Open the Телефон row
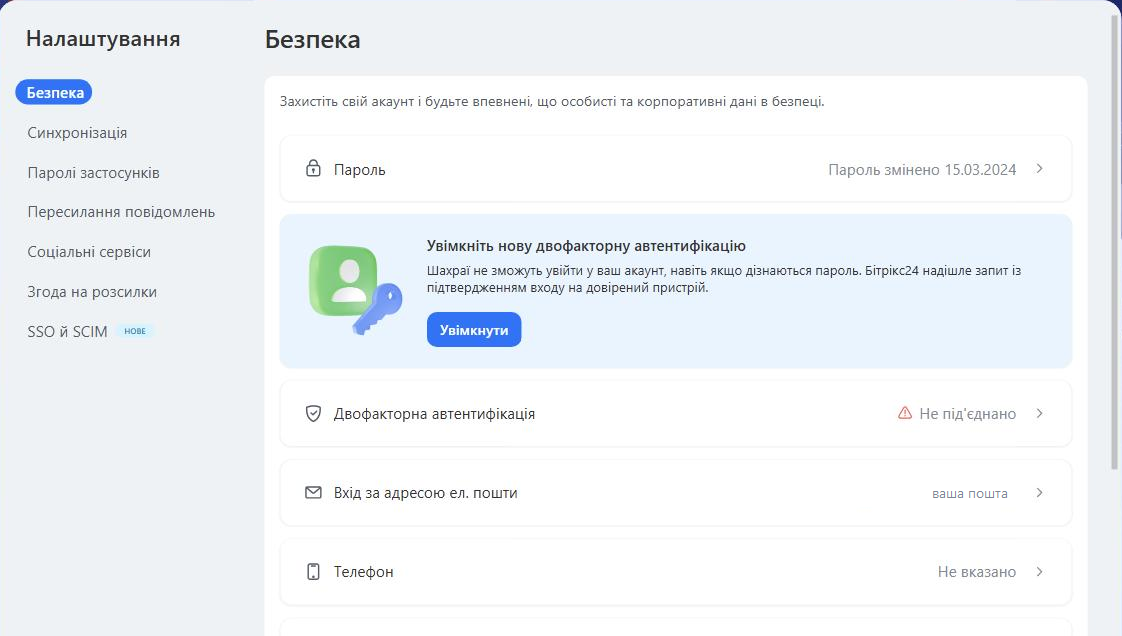This screenshot has width=1122, height=636. (675, 572)
